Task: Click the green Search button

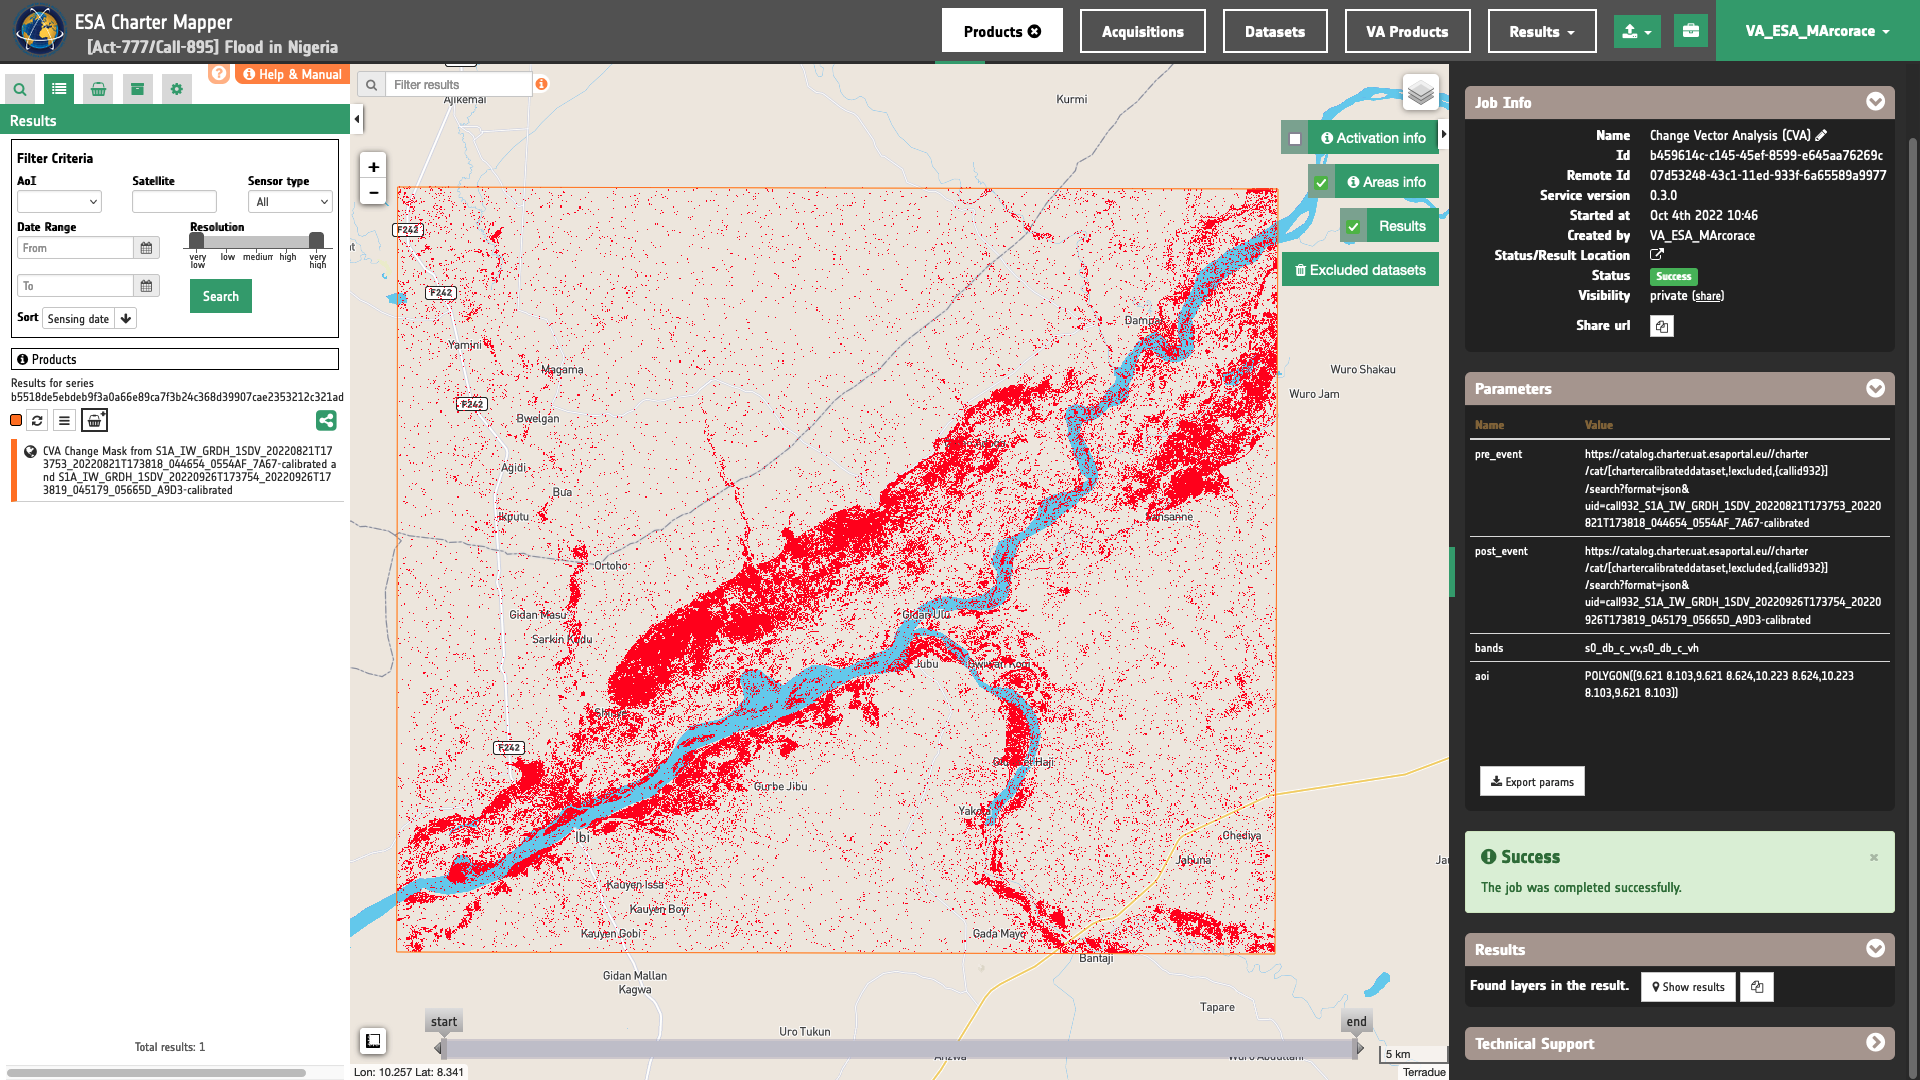Action: tap(221, 296)
